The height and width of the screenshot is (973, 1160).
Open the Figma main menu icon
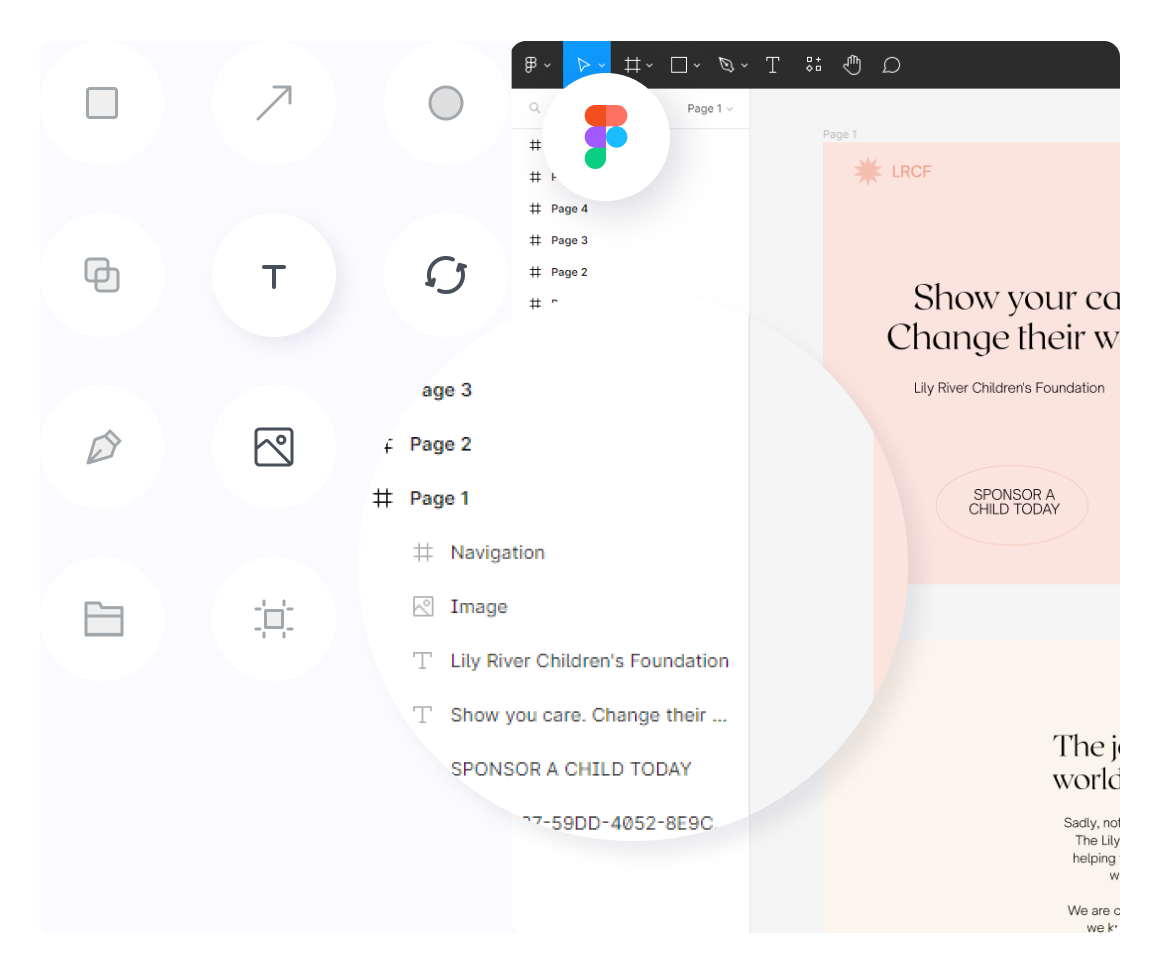532,65
